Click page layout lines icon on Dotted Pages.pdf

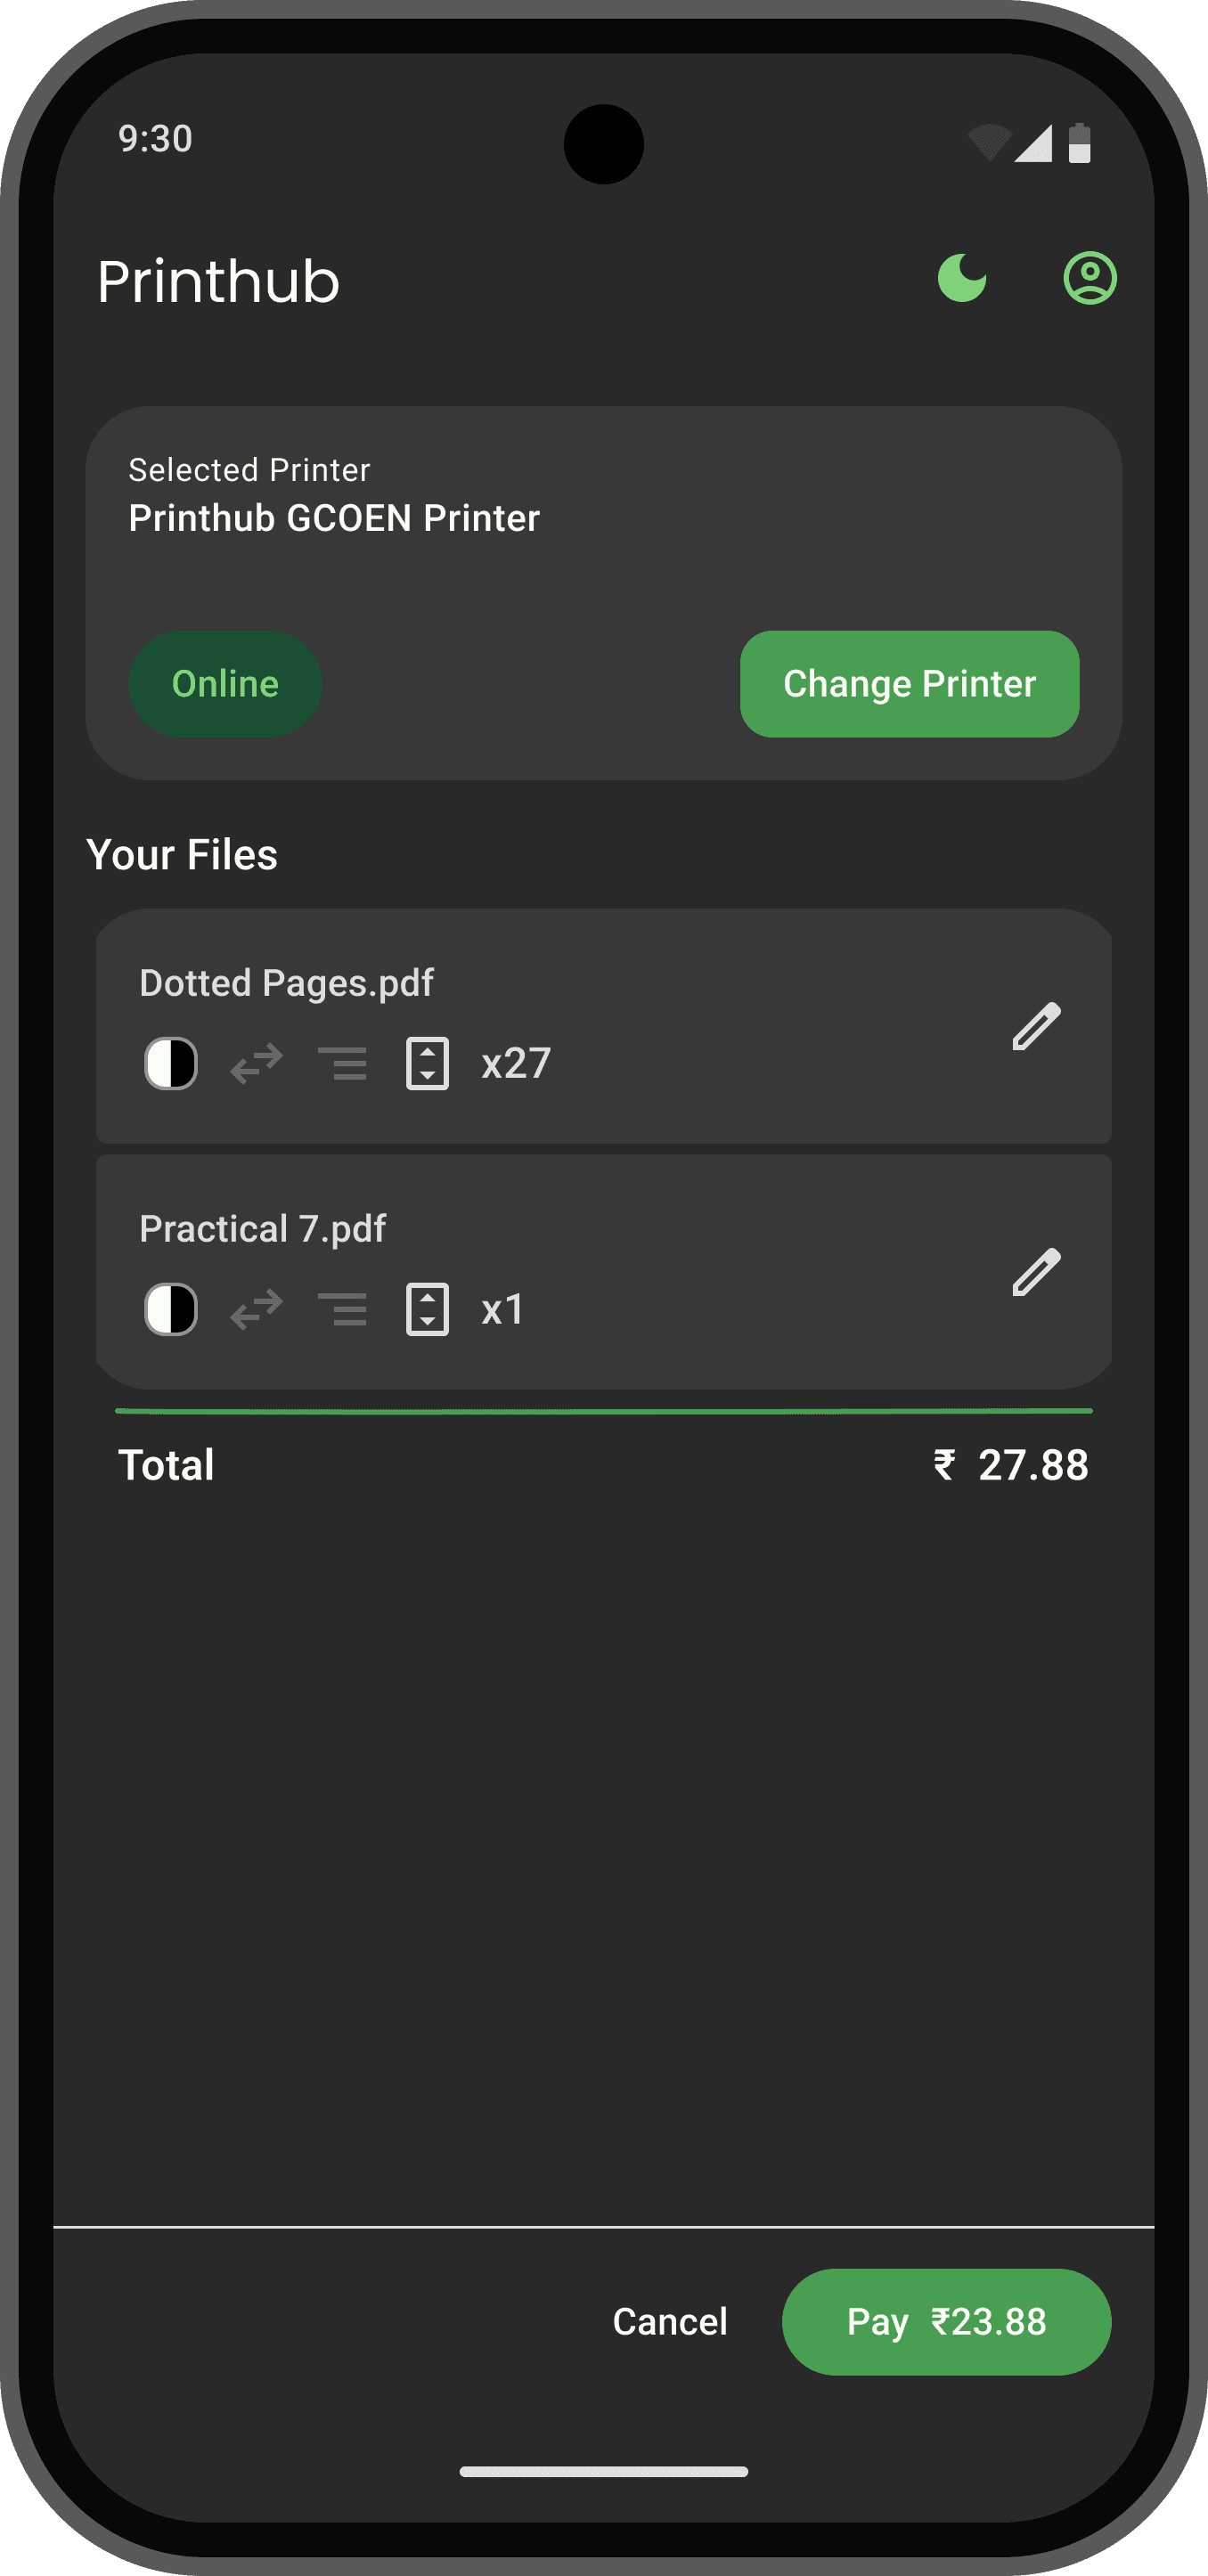point(342,1063)
